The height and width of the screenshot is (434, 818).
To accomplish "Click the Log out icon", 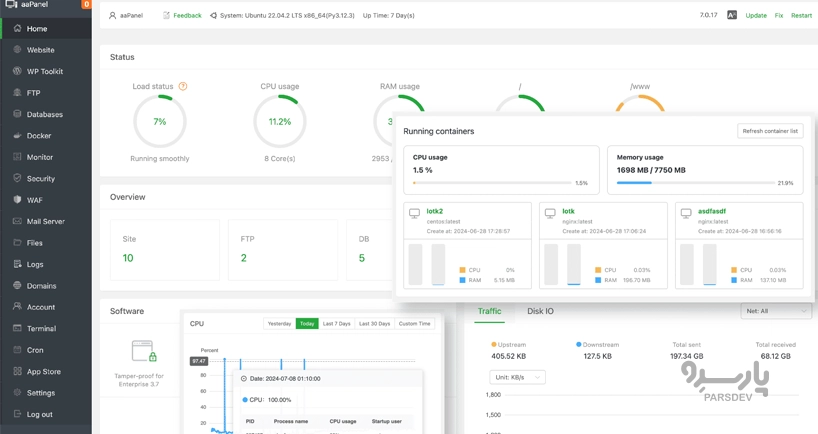I will click(x=17, y=414).
